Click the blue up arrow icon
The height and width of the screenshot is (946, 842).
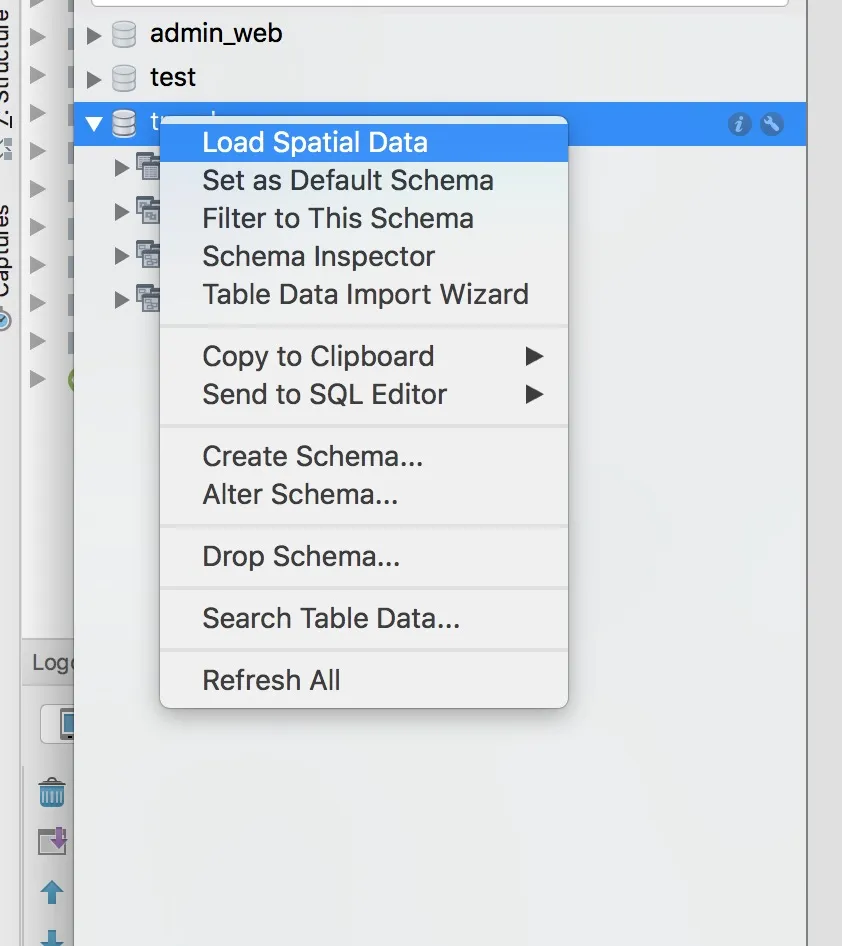click(52, 892)
